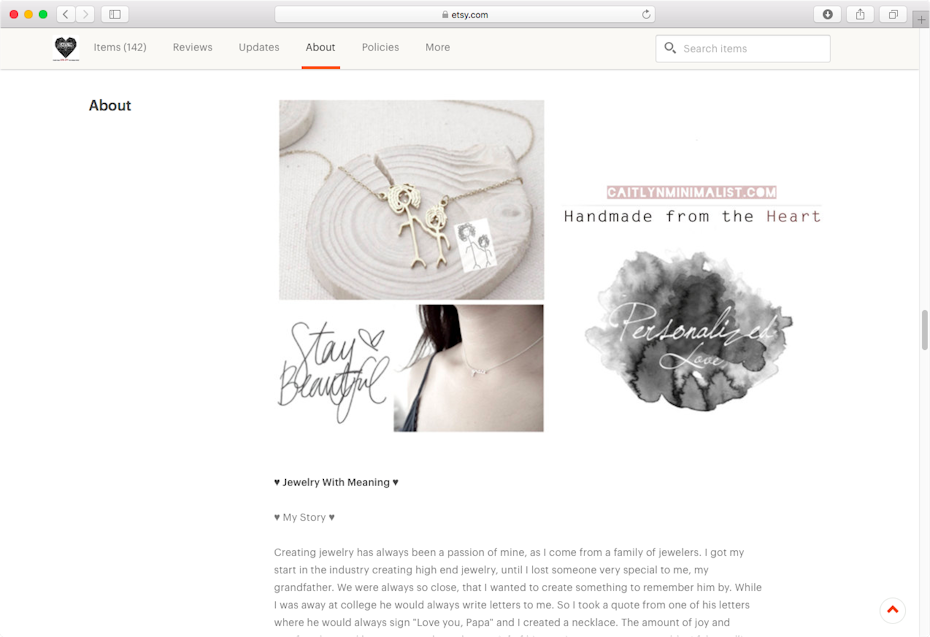The width and height of the screenshot is (930, 637).
Task: Open the Updates tab
Action: 259,47
